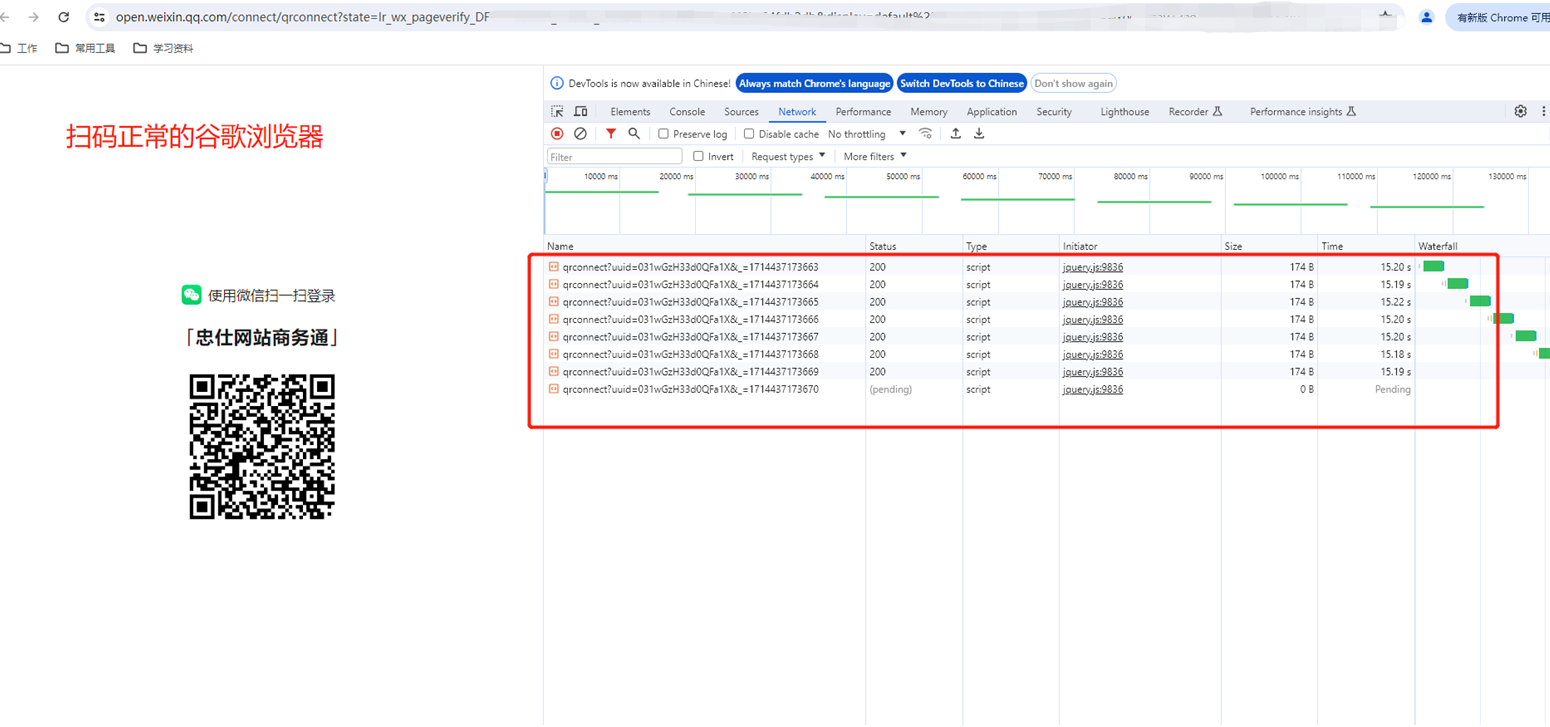Expand the More filters dropdown
Screen dimensions: 1550x727
click(x=875, y=156)
